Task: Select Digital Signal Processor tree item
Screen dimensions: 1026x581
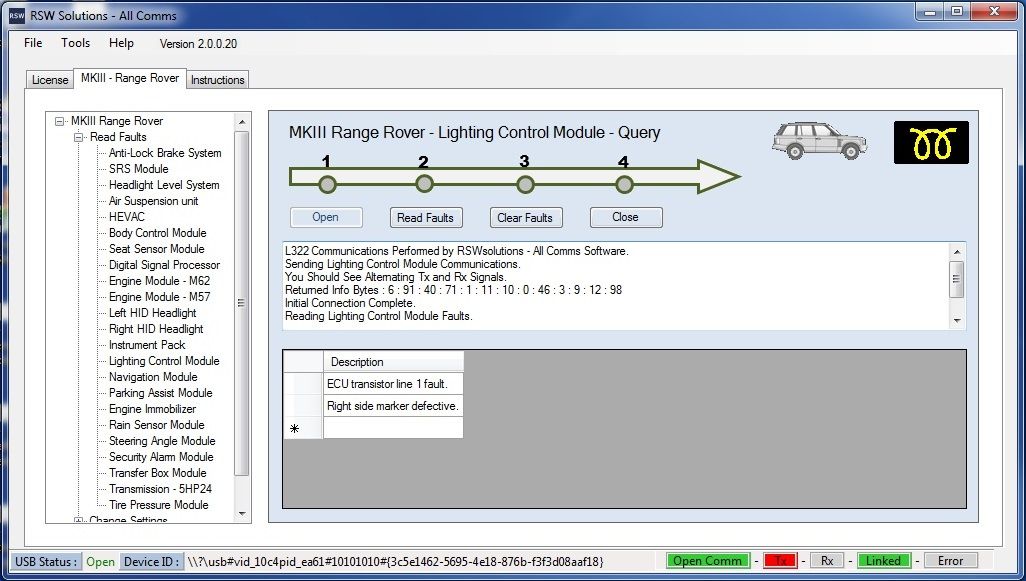Action: 164,265
